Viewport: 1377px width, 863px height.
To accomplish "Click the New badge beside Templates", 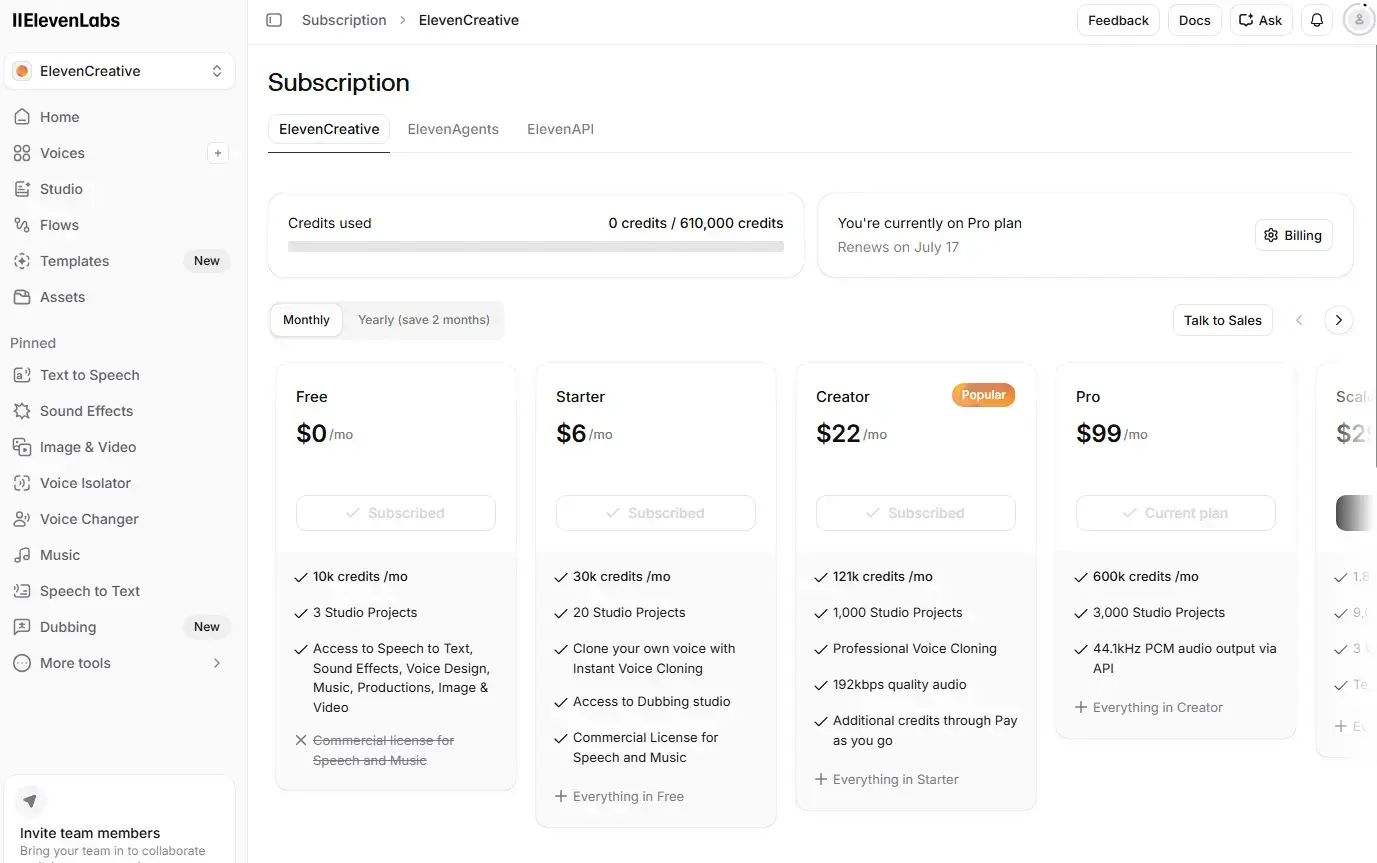I will tap(207, 261).
